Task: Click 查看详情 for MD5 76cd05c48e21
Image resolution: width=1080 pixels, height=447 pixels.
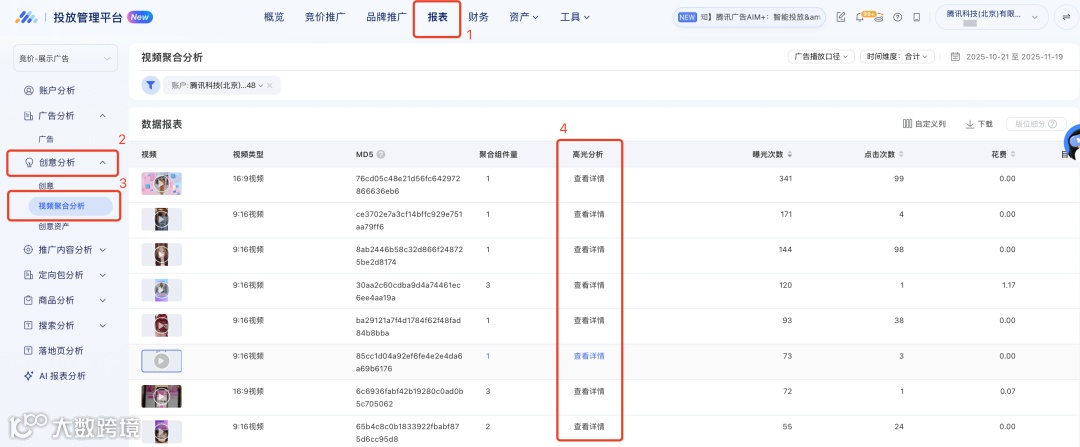Action: 589,178
